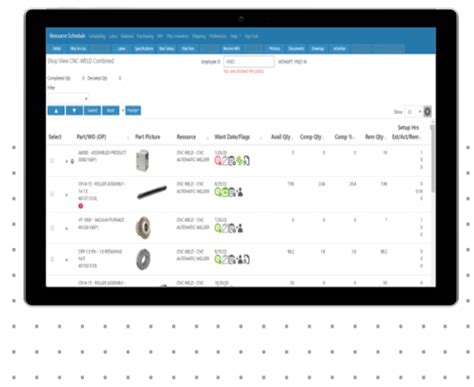Click the pencil flag icon in the cabinet part row
The height and width of the screenshot is (387, 474).
225,161
